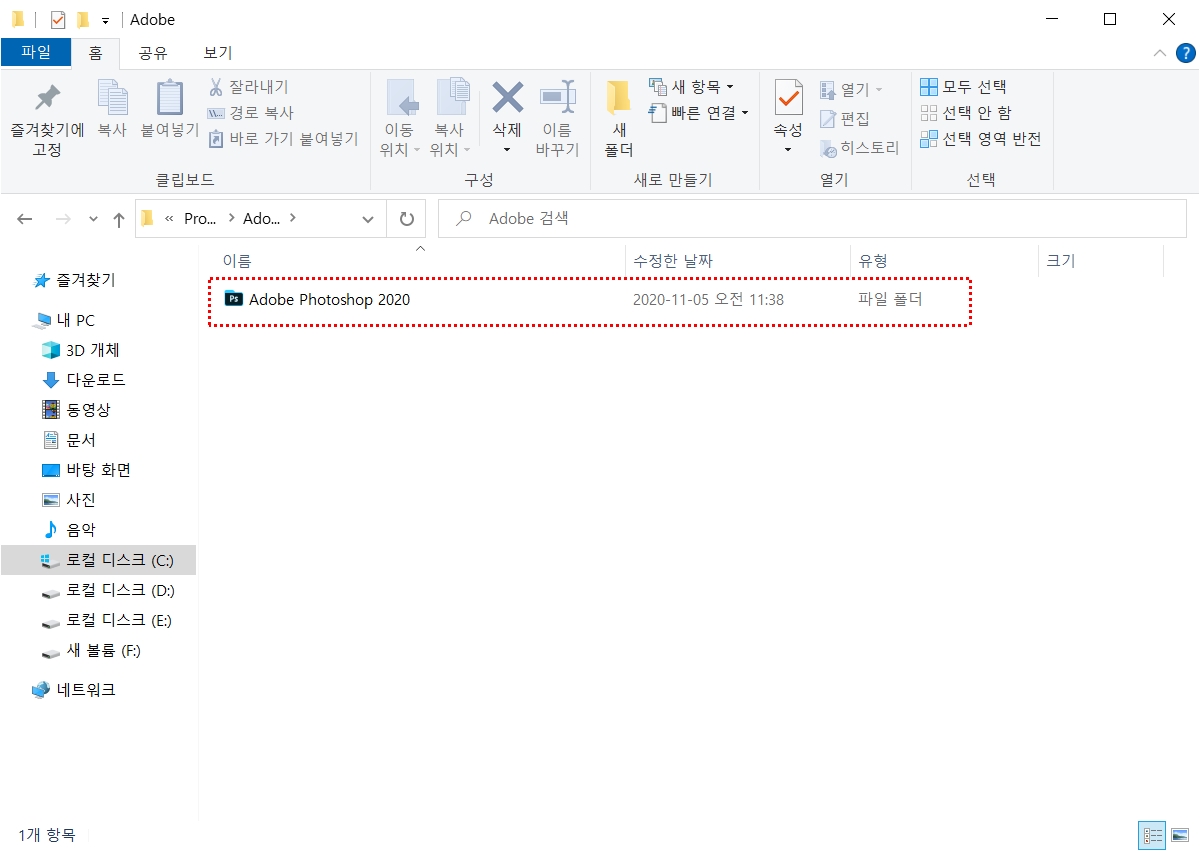Click the Properties checkmark in title bar
1200x851 pixels.
[x=58, y=19]
